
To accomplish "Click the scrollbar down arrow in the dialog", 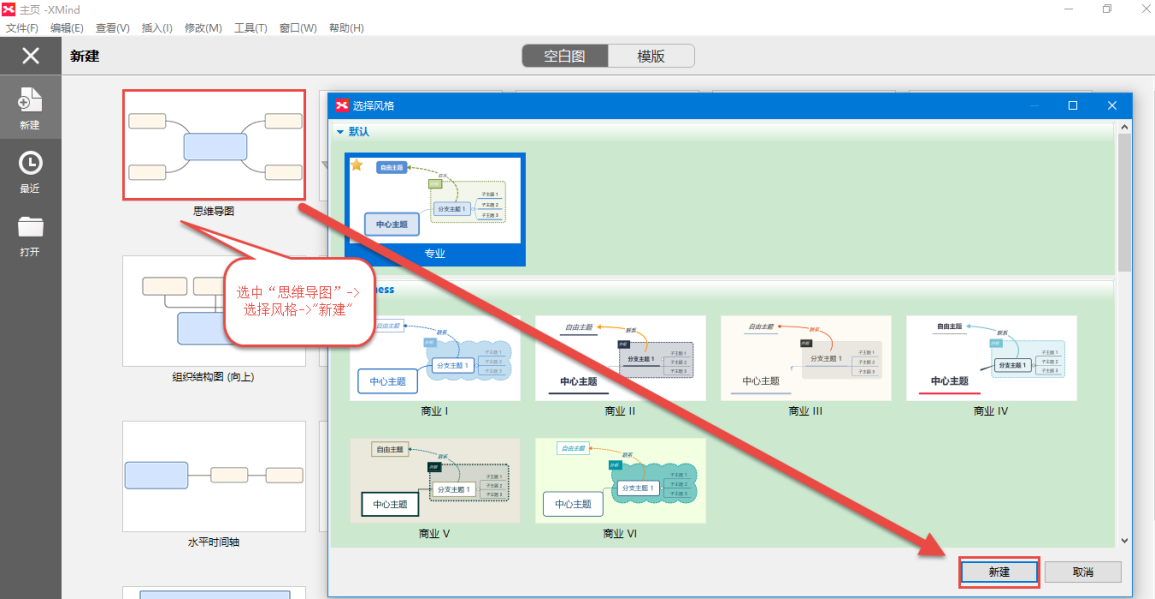I will click(1124, 541).
